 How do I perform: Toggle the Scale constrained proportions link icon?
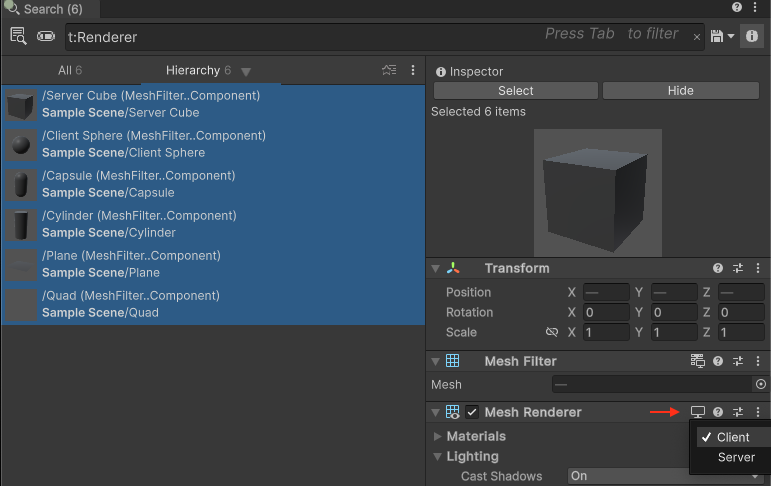click(x=551, y=332)
